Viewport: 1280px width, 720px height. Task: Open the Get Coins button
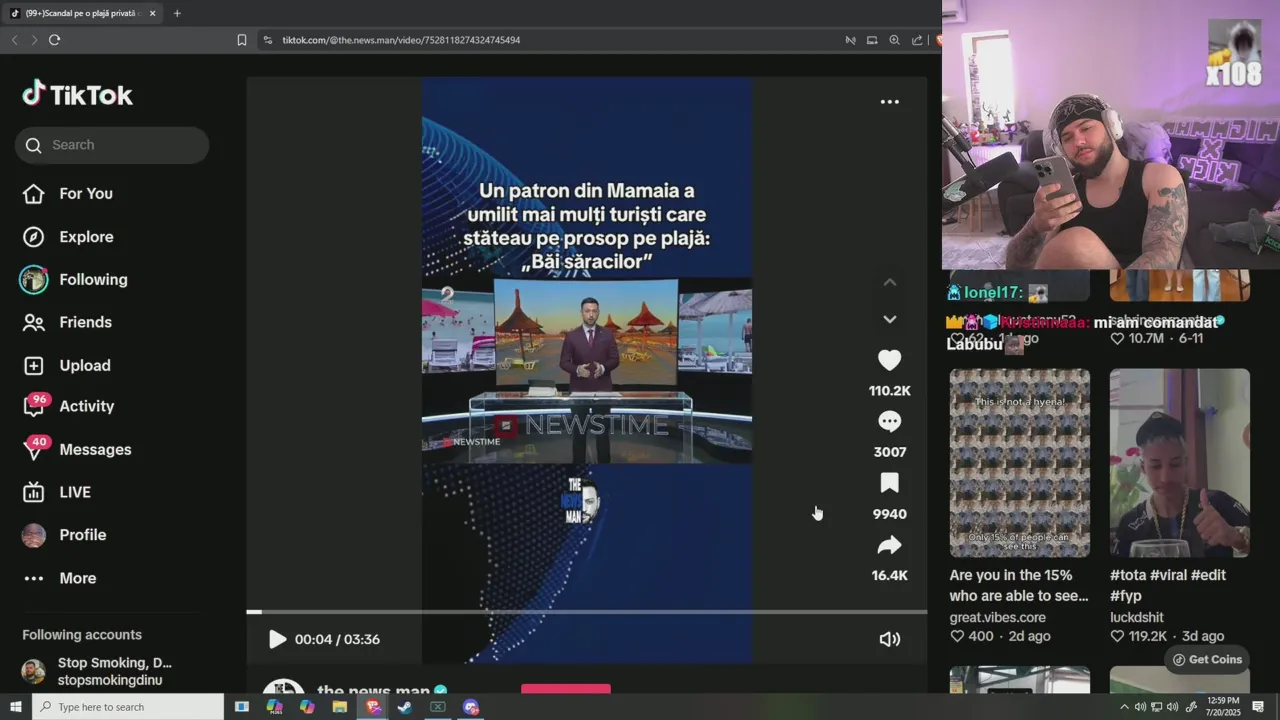[x=1207, y=660]
